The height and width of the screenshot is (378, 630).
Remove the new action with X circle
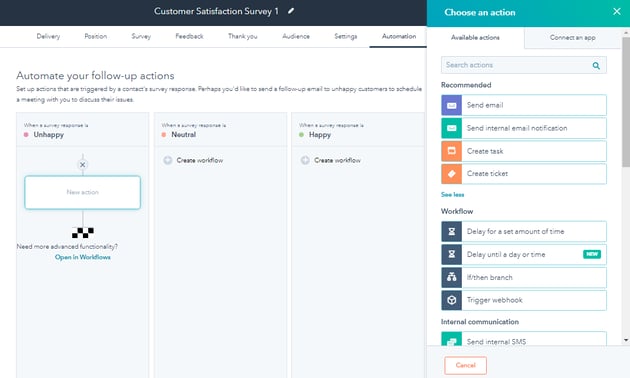point(82,165)
